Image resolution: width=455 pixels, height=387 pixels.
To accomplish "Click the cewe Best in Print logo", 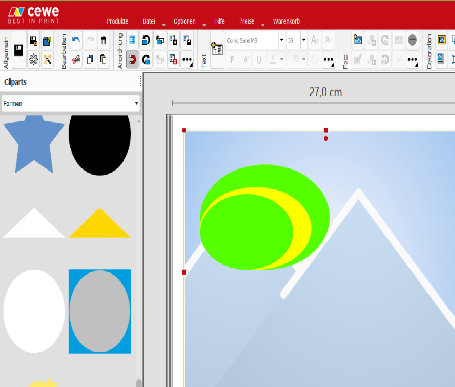I will tap(34, 14).
